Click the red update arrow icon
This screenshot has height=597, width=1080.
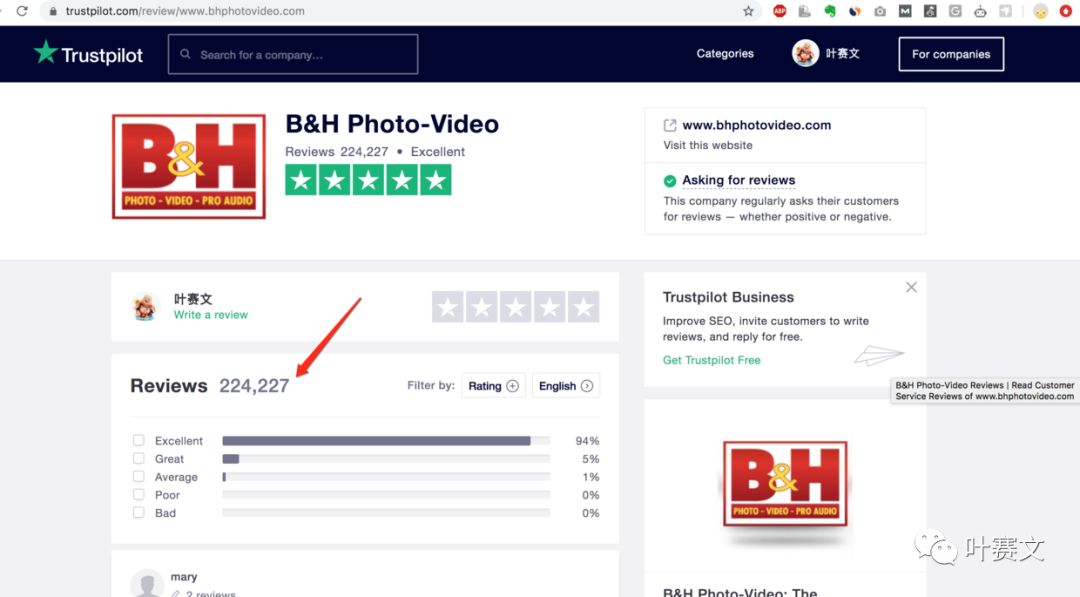1066,11
